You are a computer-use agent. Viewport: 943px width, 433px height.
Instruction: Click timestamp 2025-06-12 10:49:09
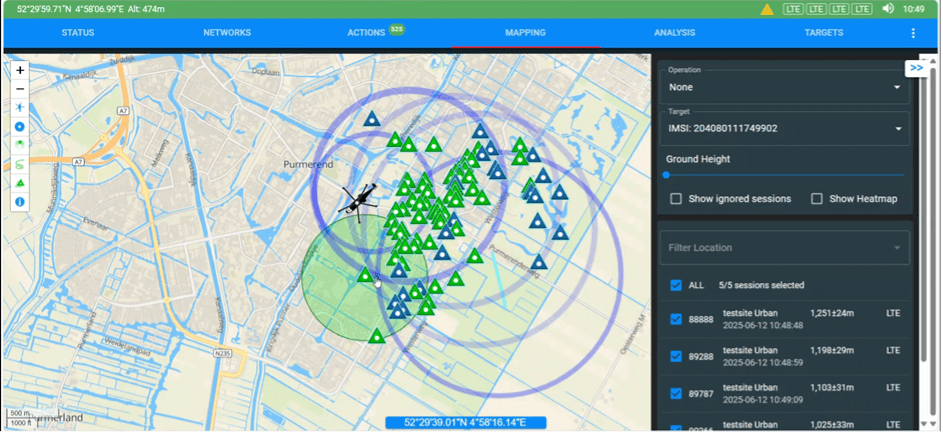(763, 400)
